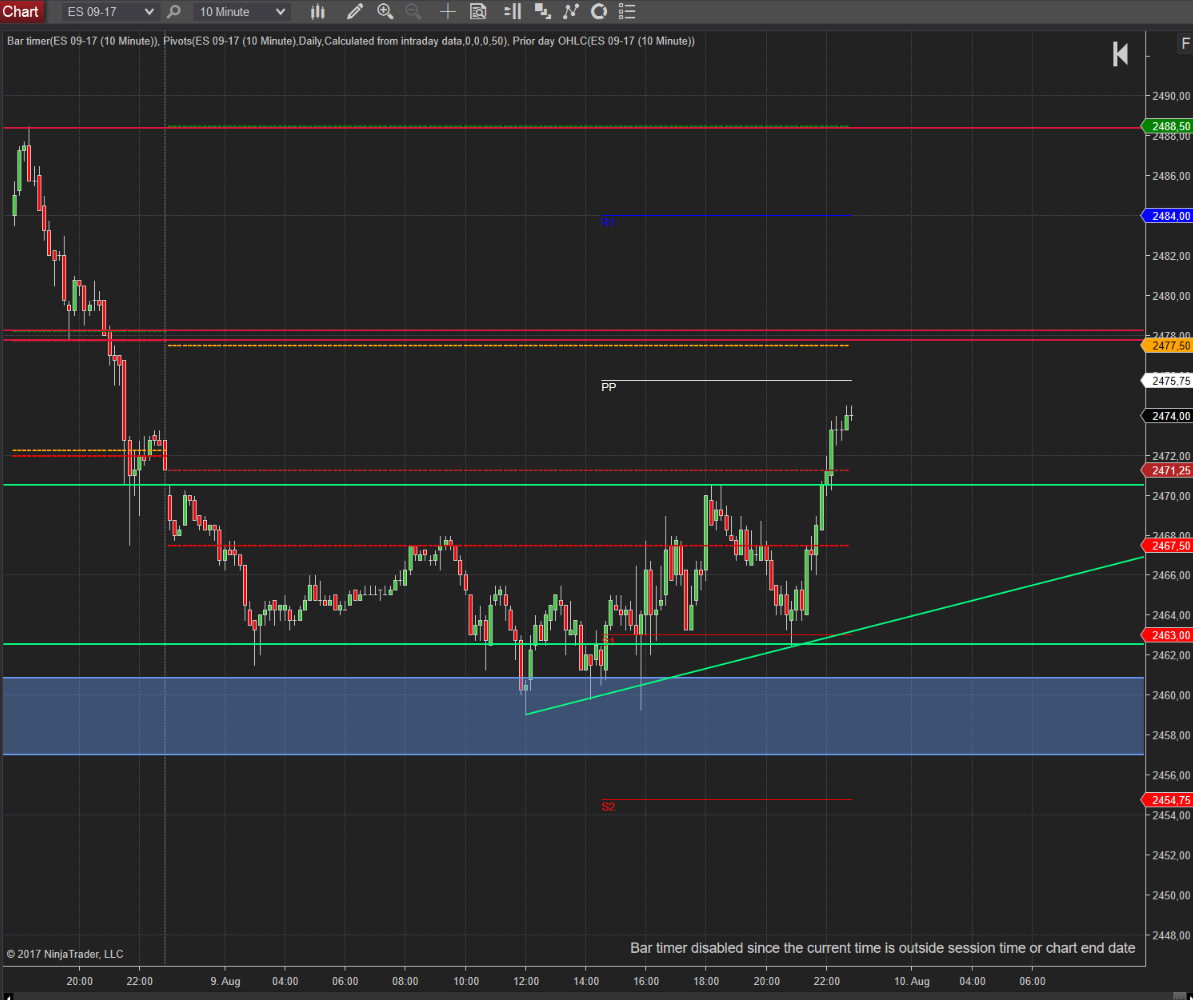This screenshot has height=1000, width=1193.
Task: Expand the 10 Minute interval dropdown
Action: point(280,12)
